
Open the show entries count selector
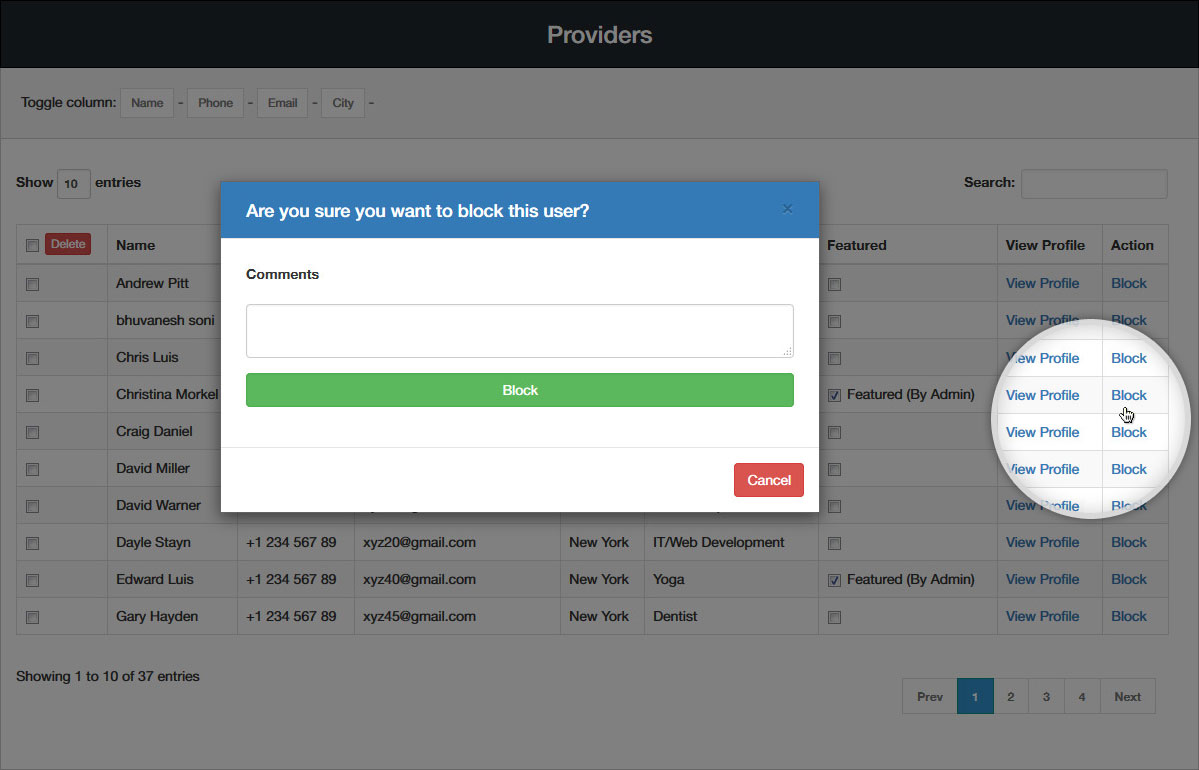click(72, 183)
